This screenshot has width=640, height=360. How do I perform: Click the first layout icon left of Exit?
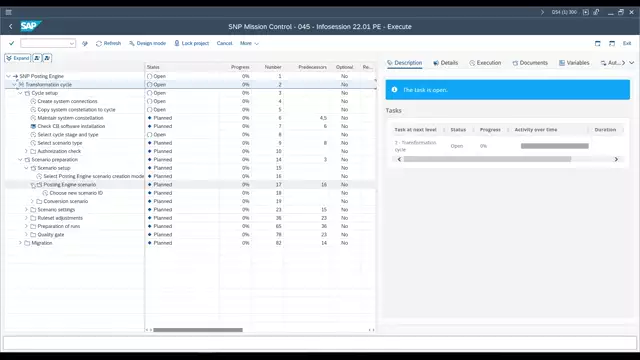(598, 43)
